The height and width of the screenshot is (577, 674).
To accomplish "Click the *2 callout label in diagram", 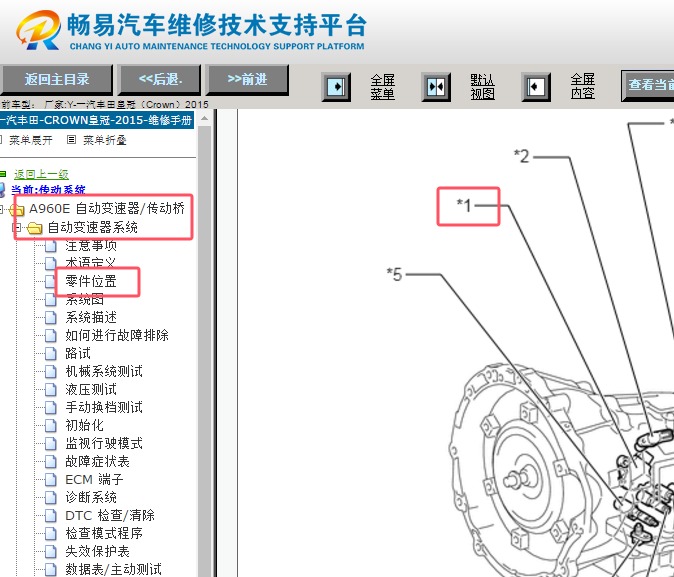I will (522, 156).
